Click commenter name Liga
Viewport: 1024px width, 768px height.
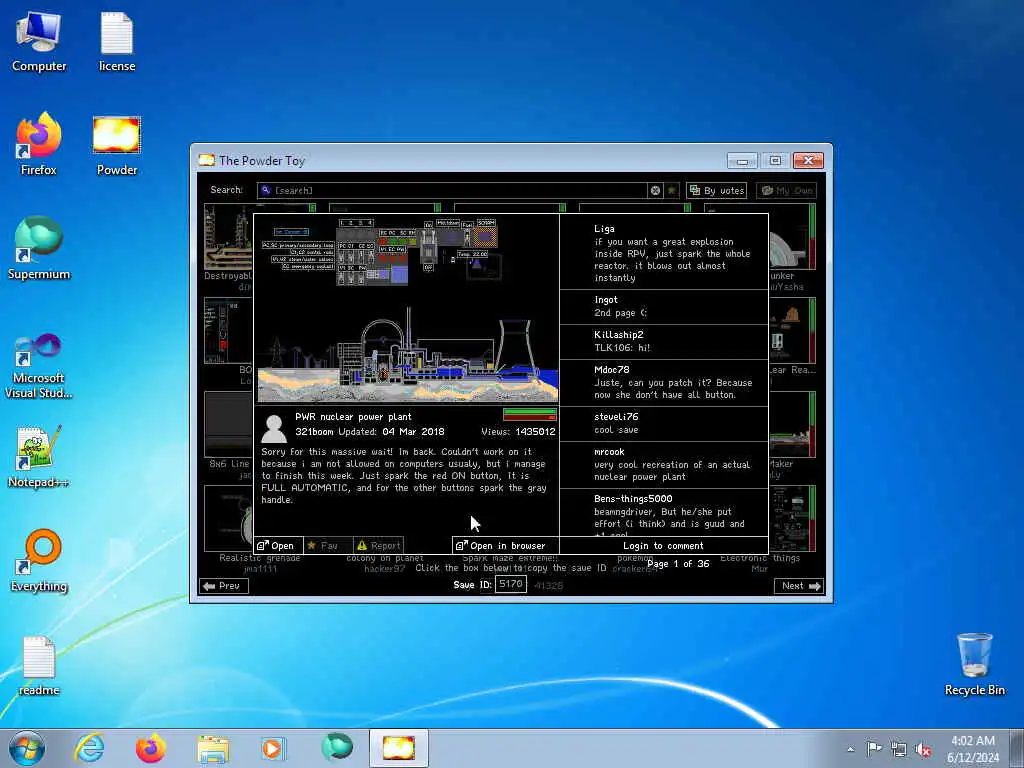point(604,229)
